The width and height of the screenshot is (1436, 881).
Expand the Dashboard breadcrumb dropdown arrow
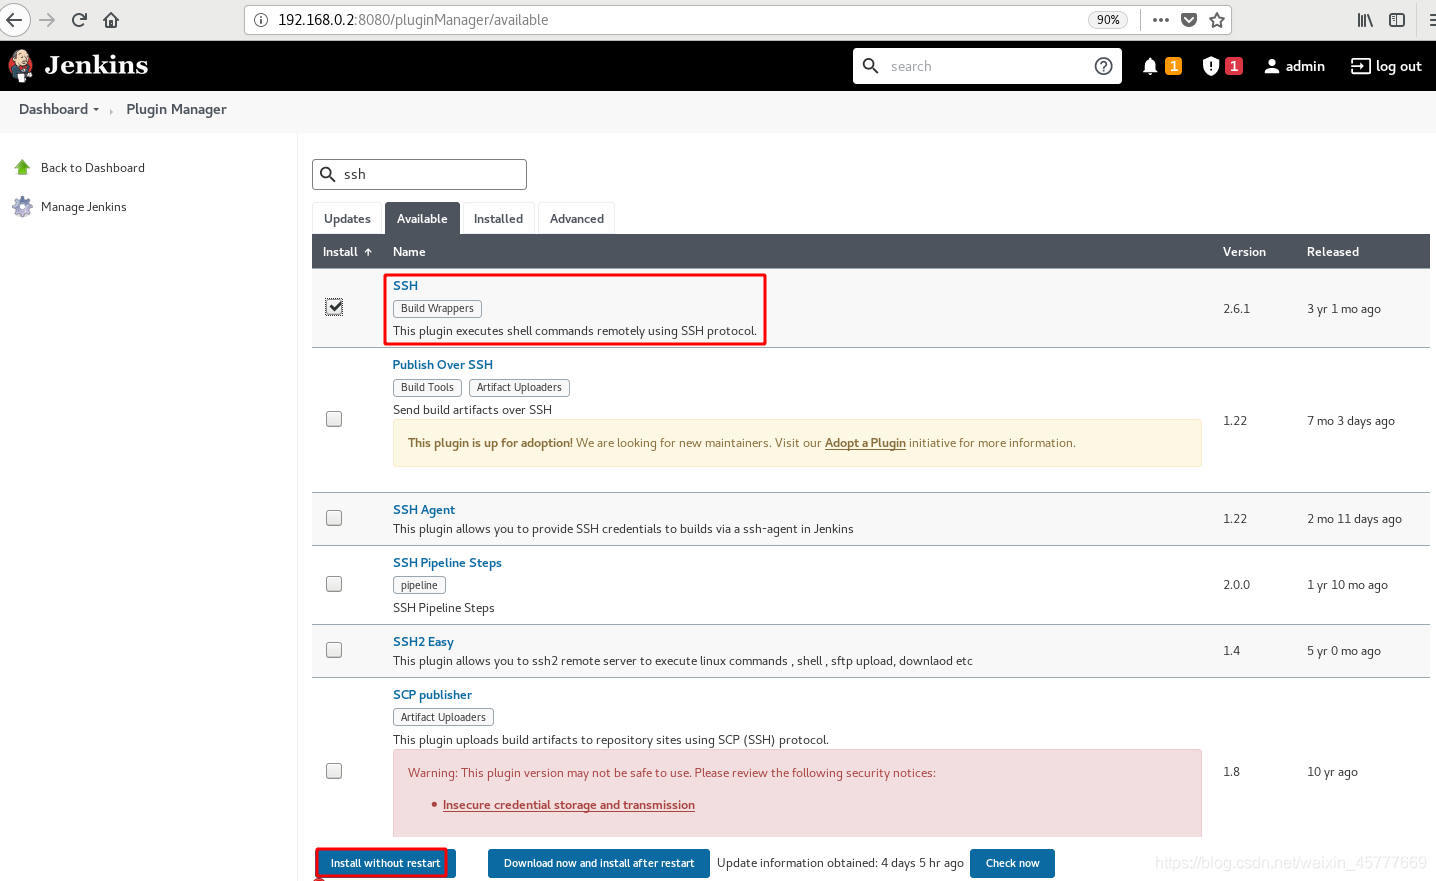[x=96, y=110]
